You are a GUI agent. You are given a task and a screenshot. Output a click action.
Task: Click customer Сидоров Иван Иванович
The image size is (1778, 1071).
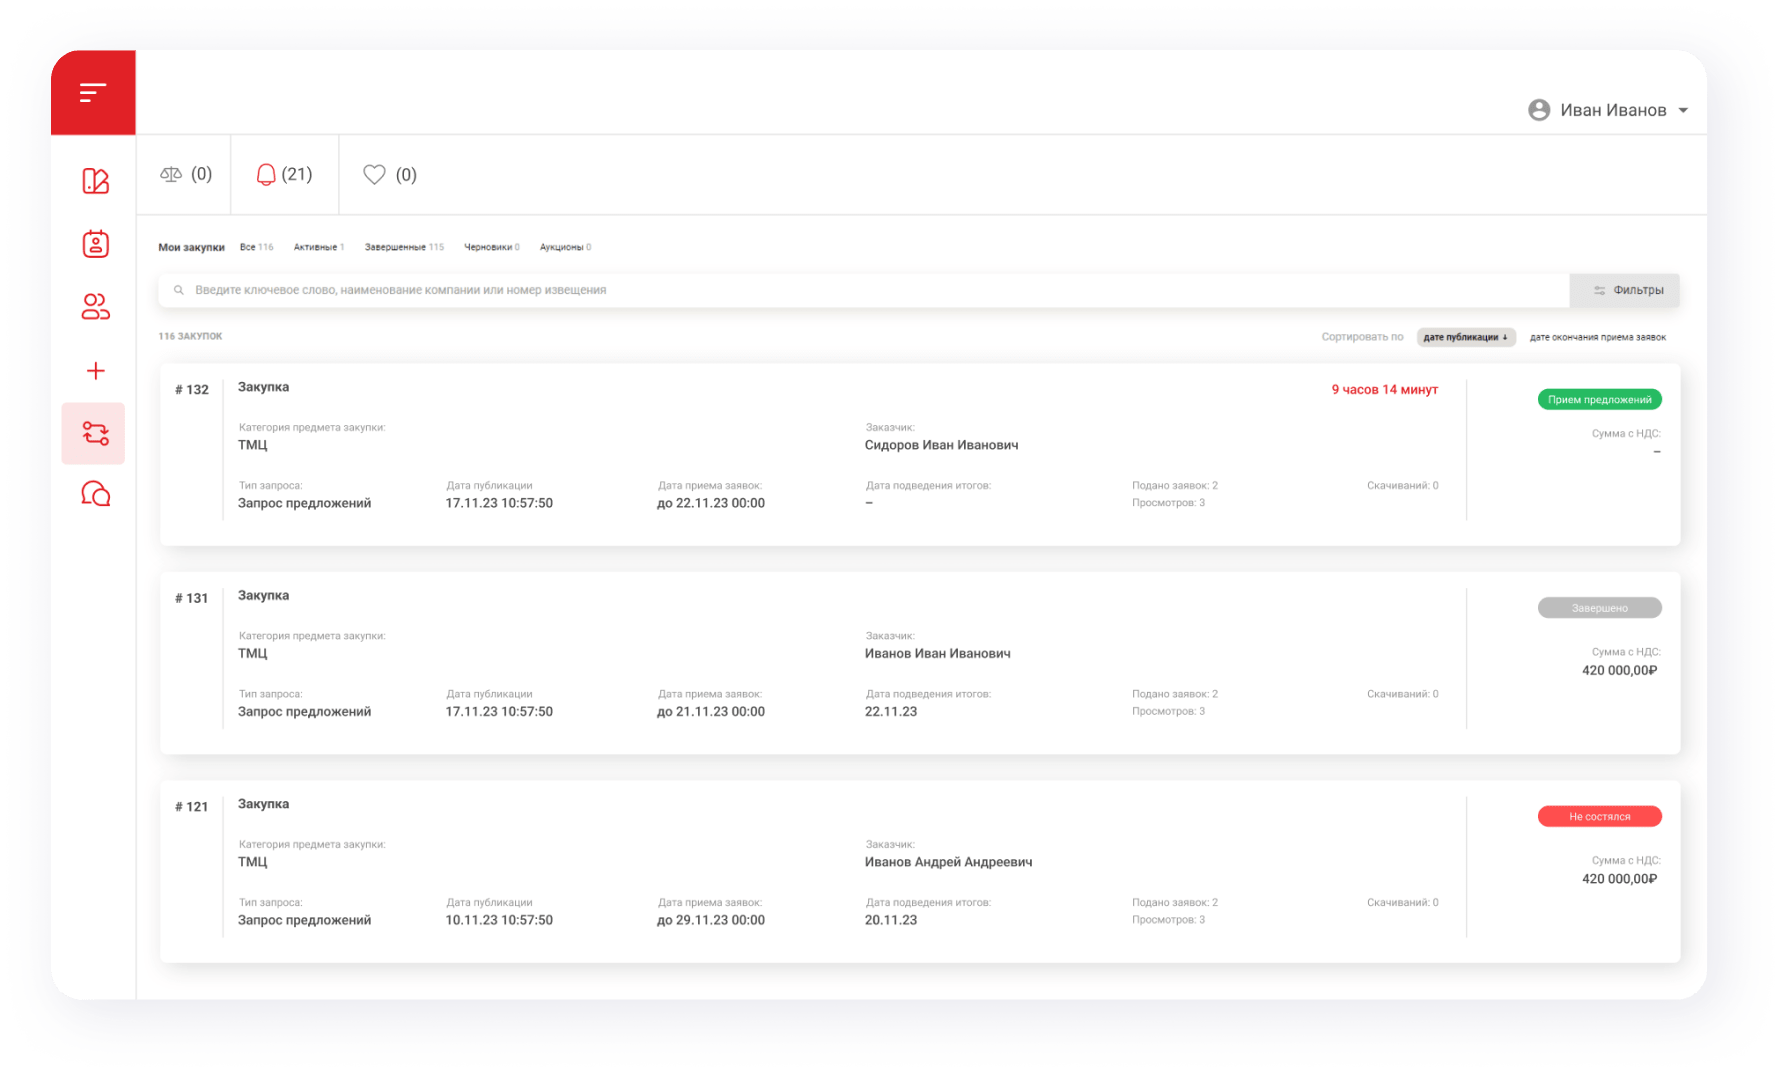(x=941, y=445)
